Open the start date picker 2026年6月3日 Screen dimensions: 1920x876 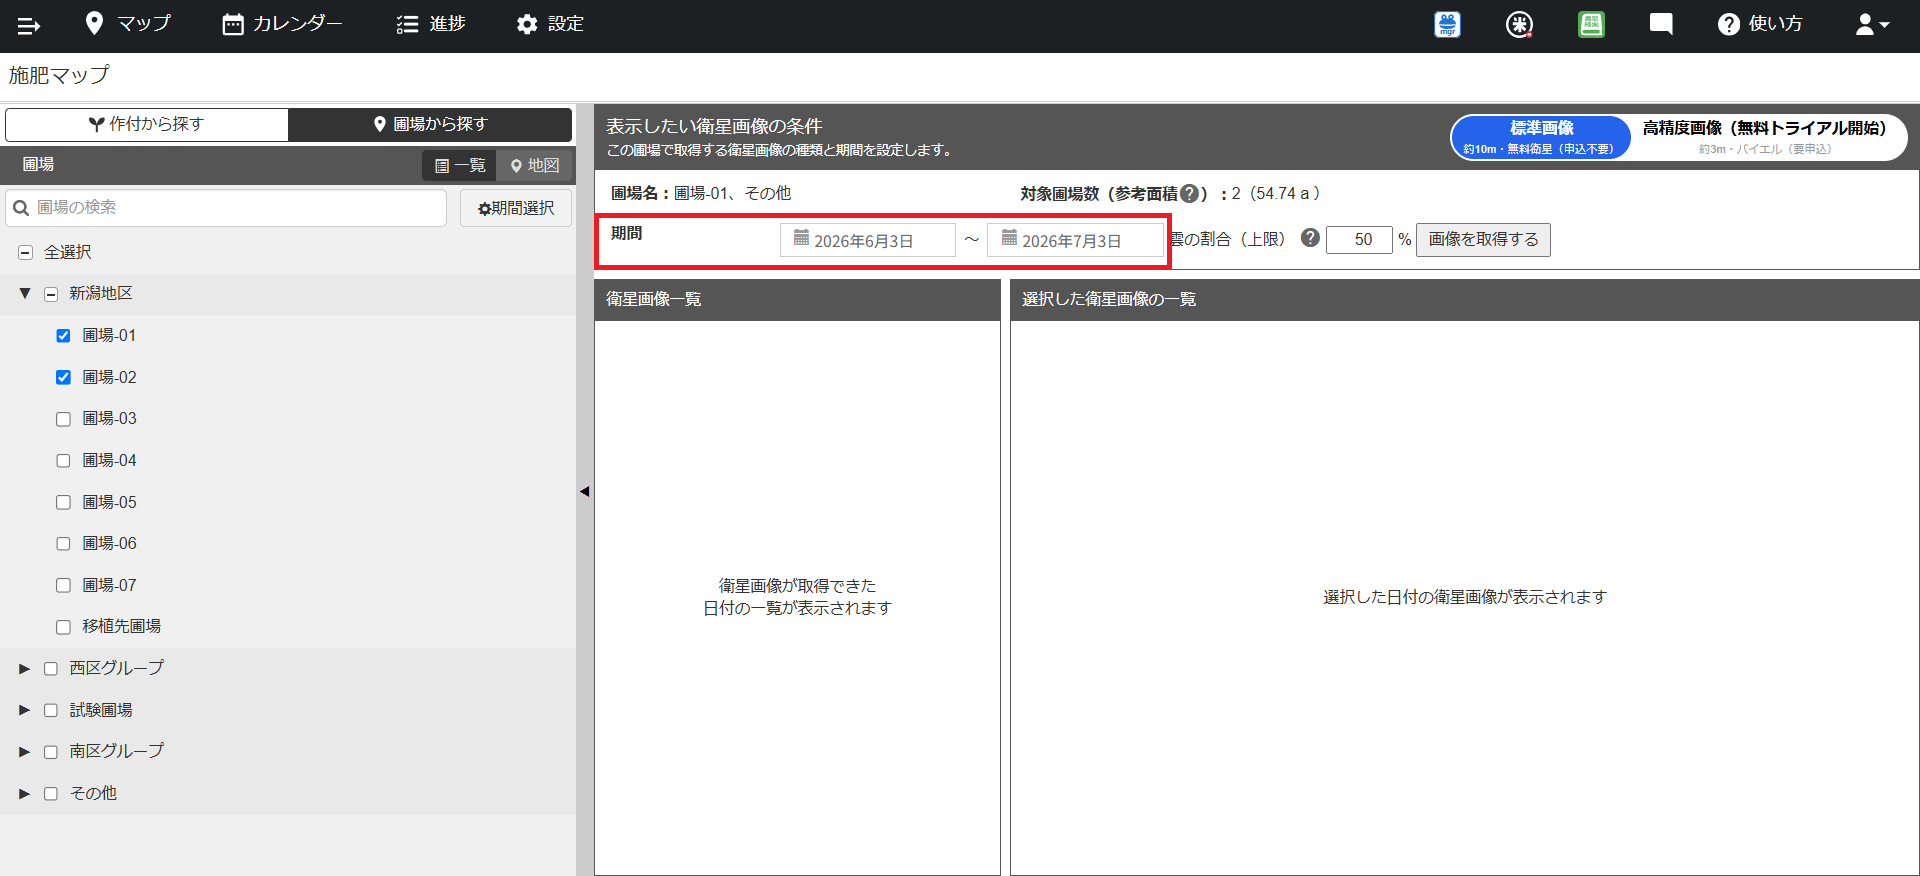click(867, 240)
